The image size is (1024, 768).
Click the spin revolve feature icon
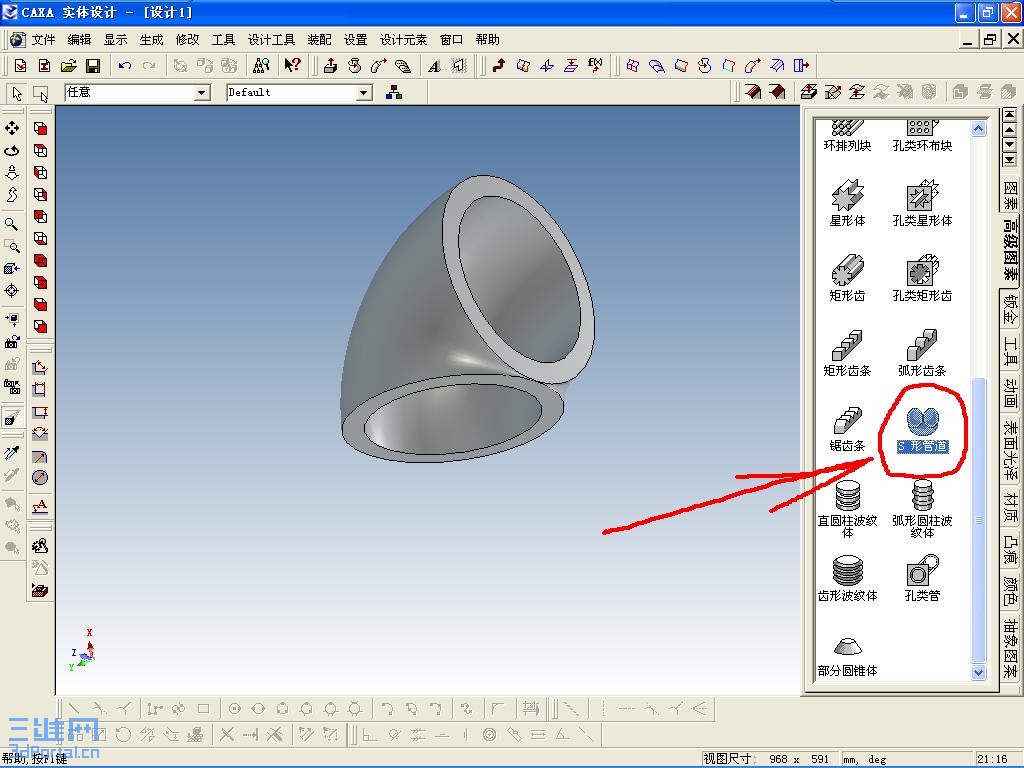pos(355,65)
